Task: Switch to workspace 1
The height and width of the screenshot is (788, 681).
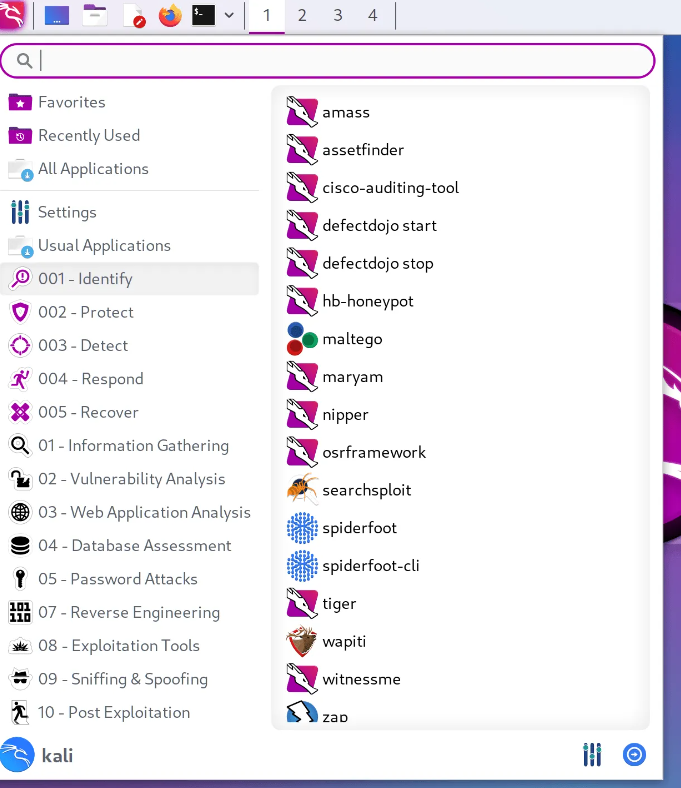Action: pyautogui.click(x=267, y=16)
